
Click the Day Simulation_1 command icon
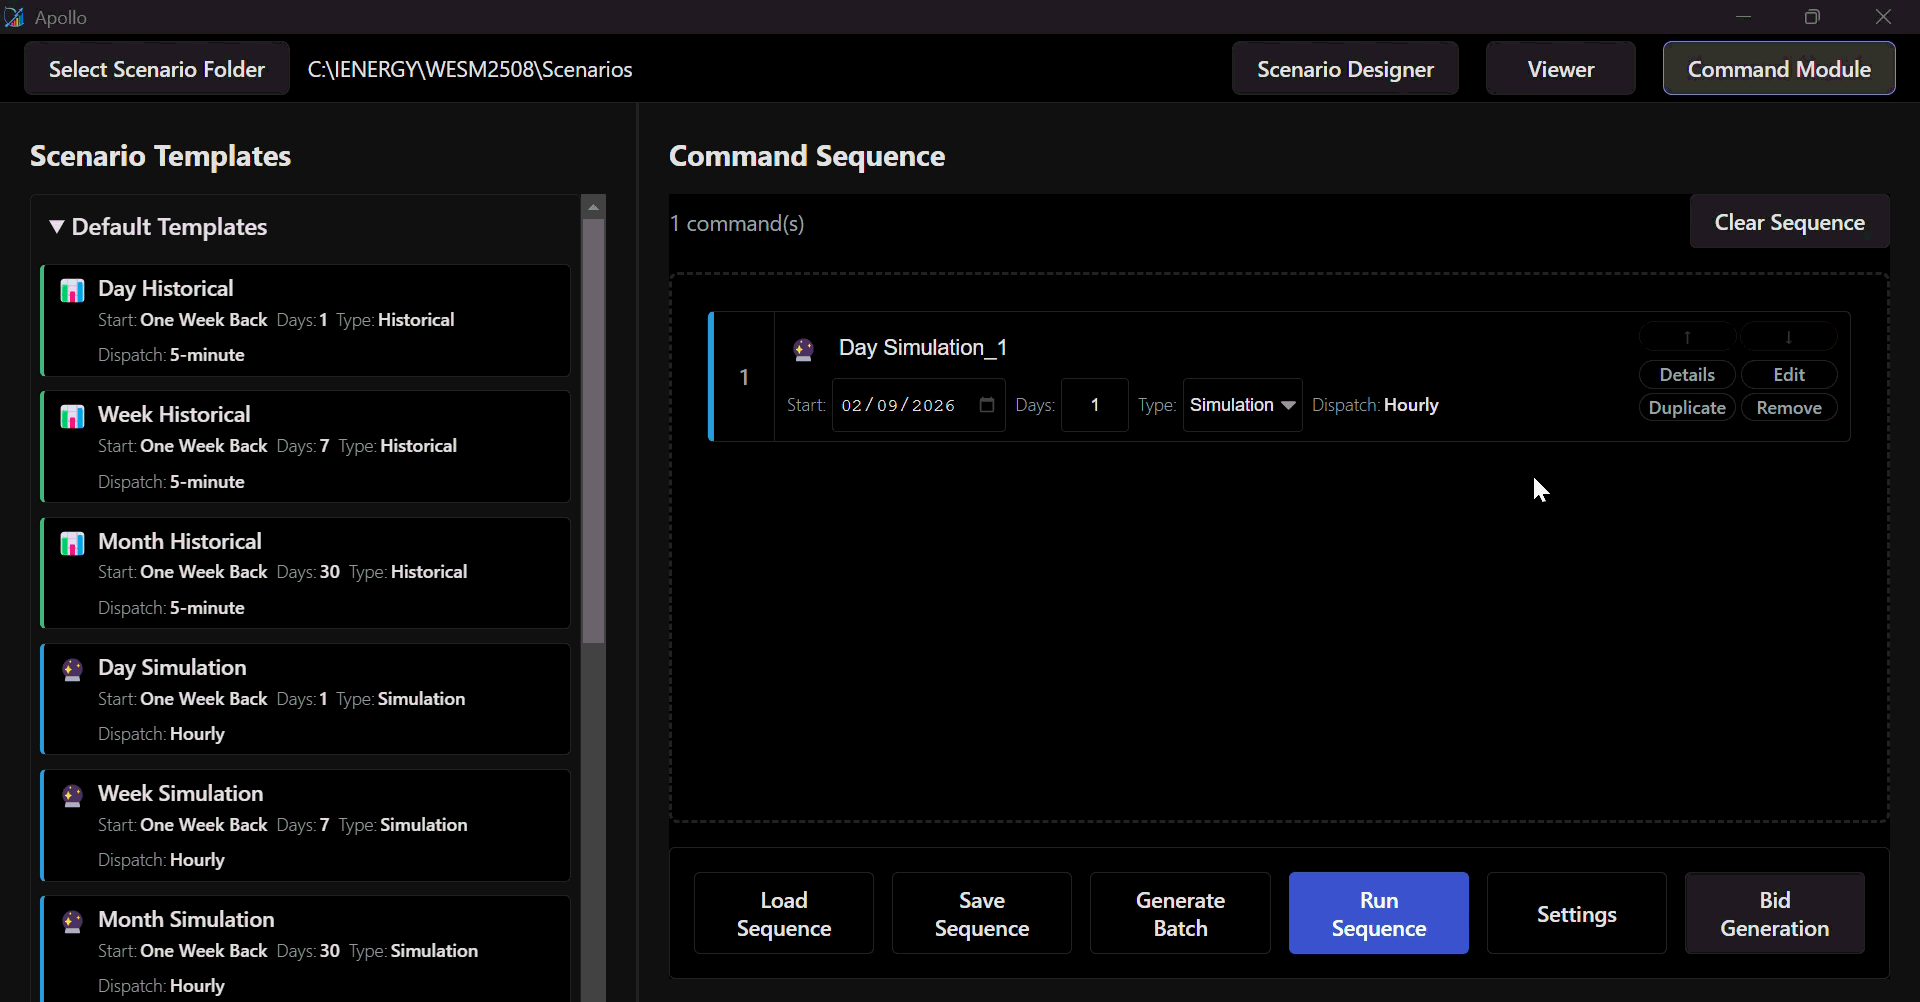pyautogui.click(x=806, y=349)
